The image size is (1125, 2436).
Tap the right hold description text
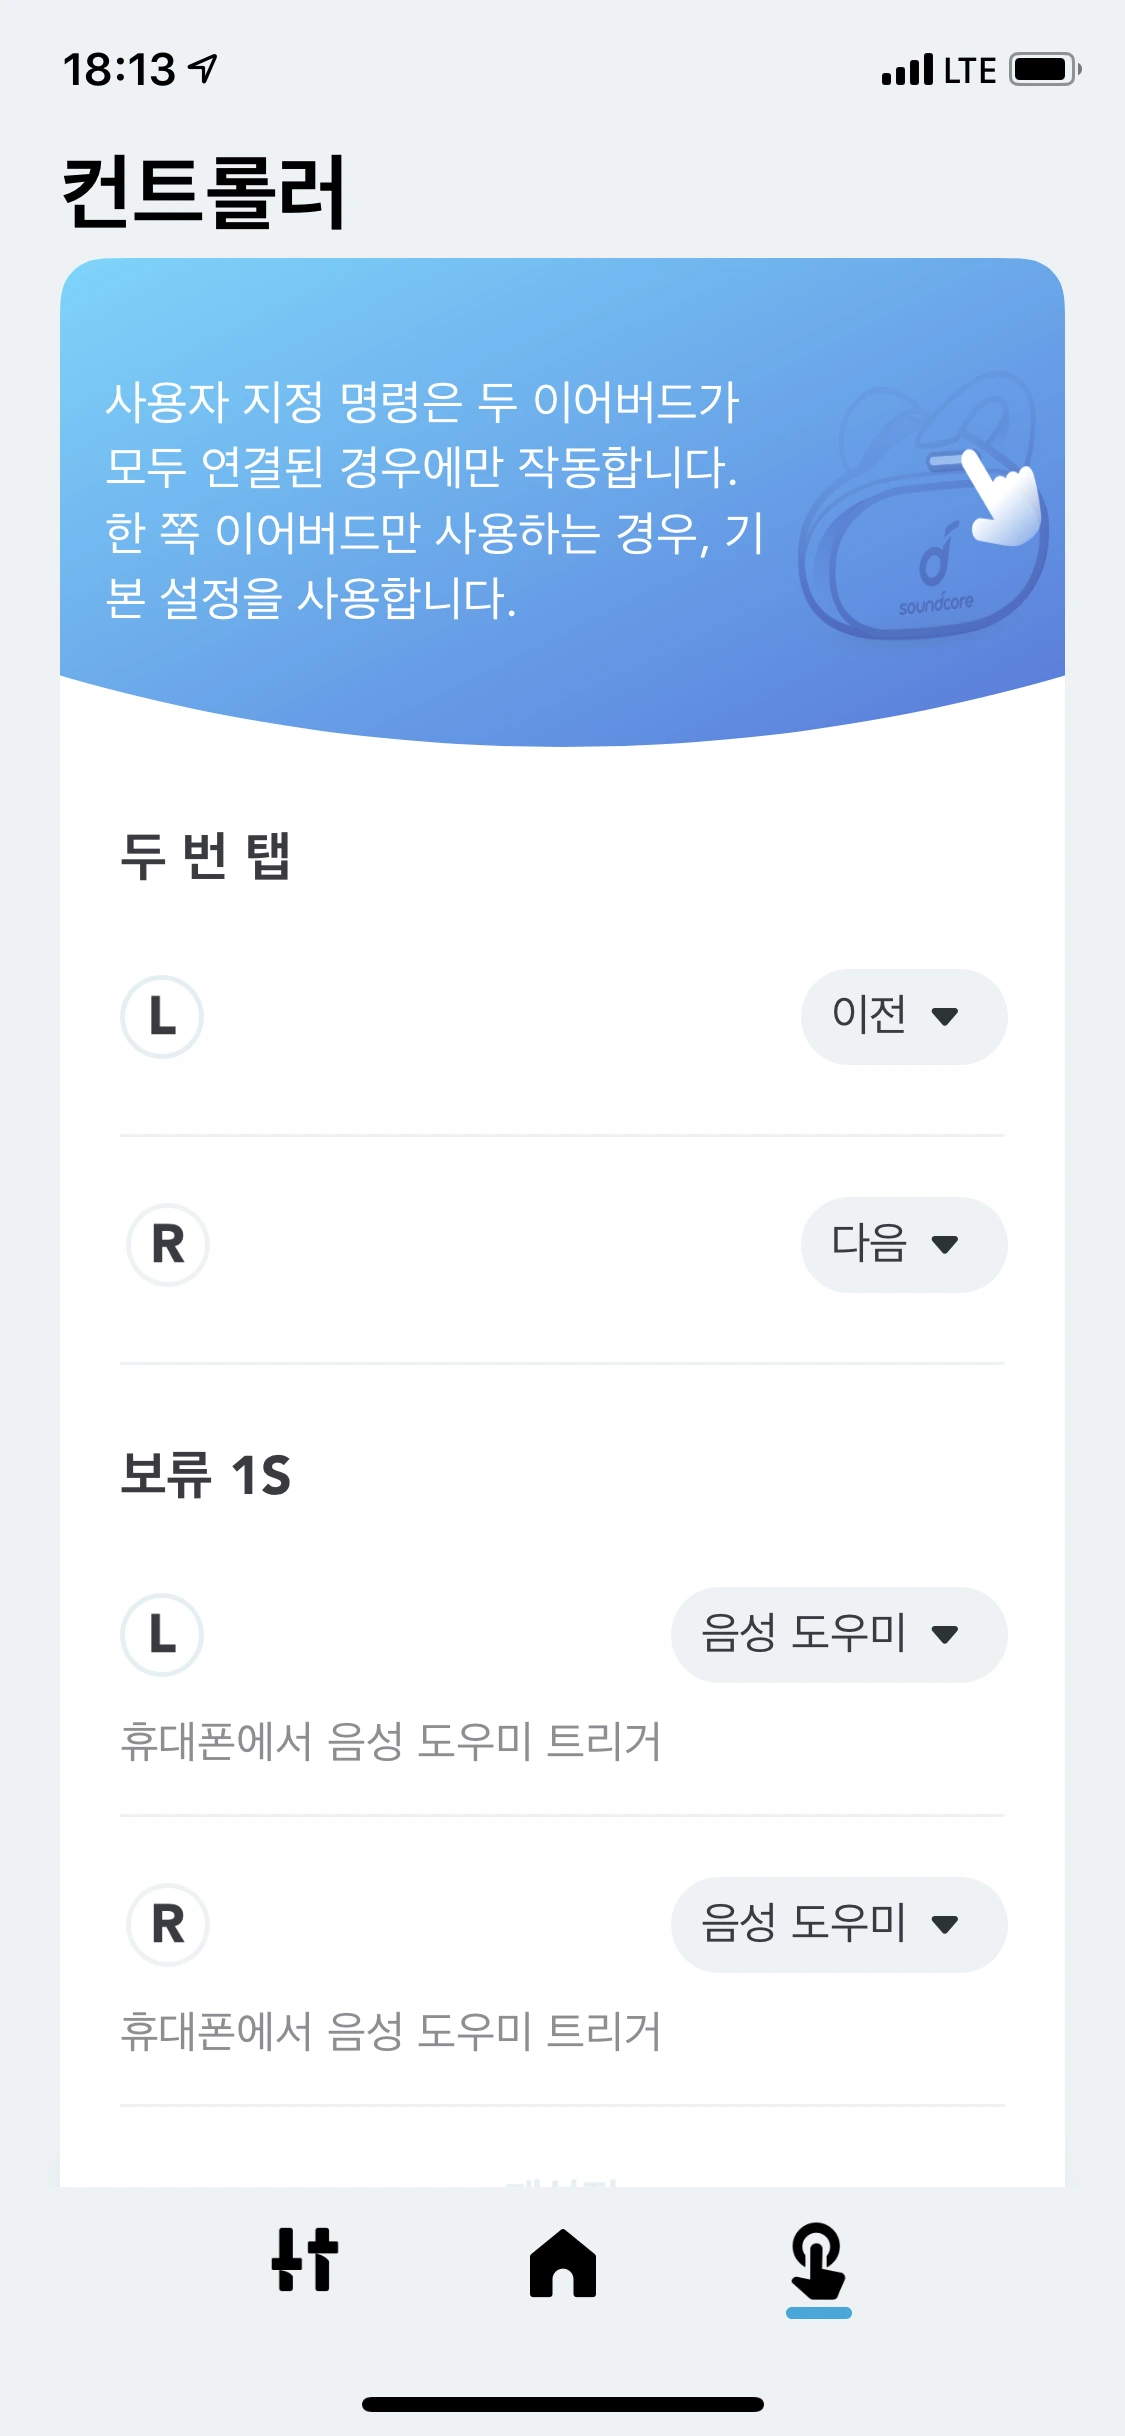390,2032
